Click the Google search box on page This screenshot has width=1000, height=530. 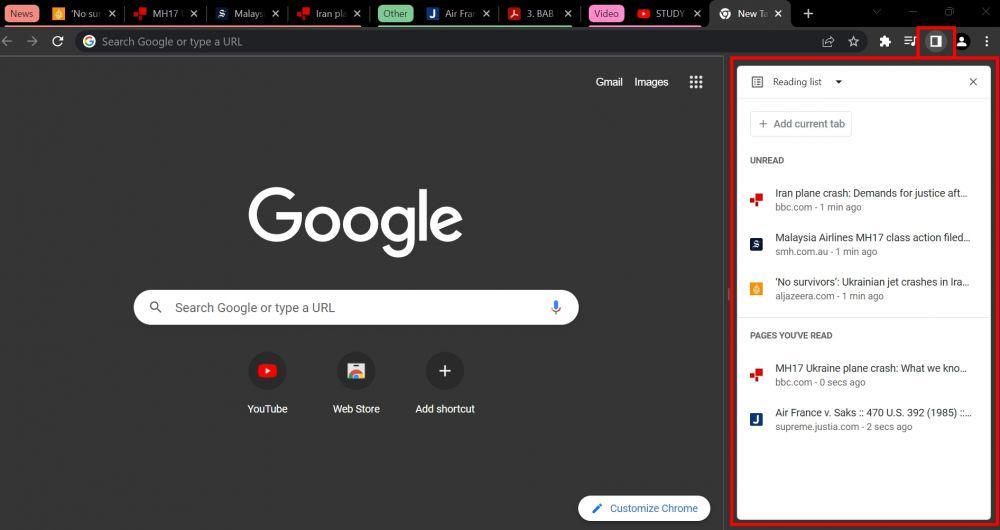click(356, 307)
